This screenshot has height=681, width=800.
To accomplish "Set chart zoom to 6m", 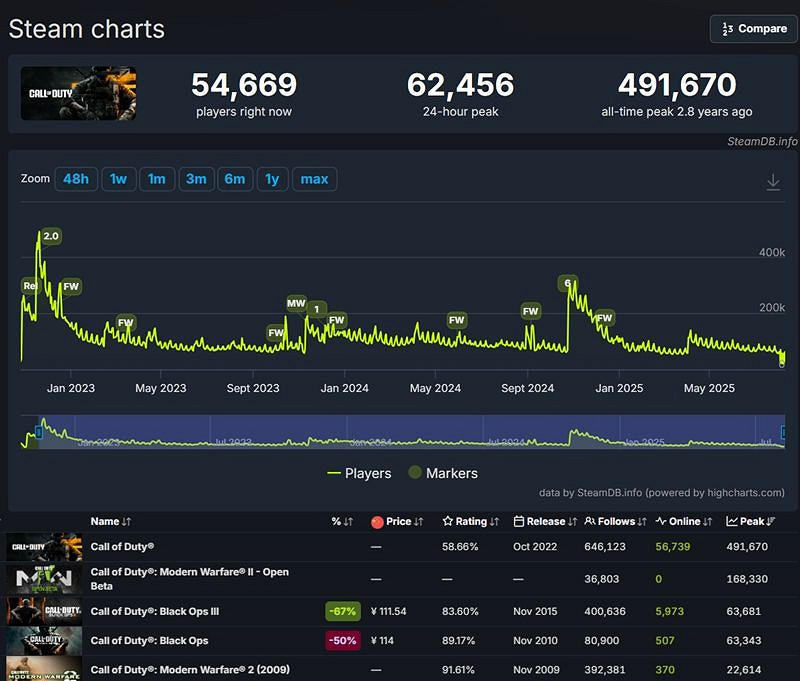I will (234, 179).
